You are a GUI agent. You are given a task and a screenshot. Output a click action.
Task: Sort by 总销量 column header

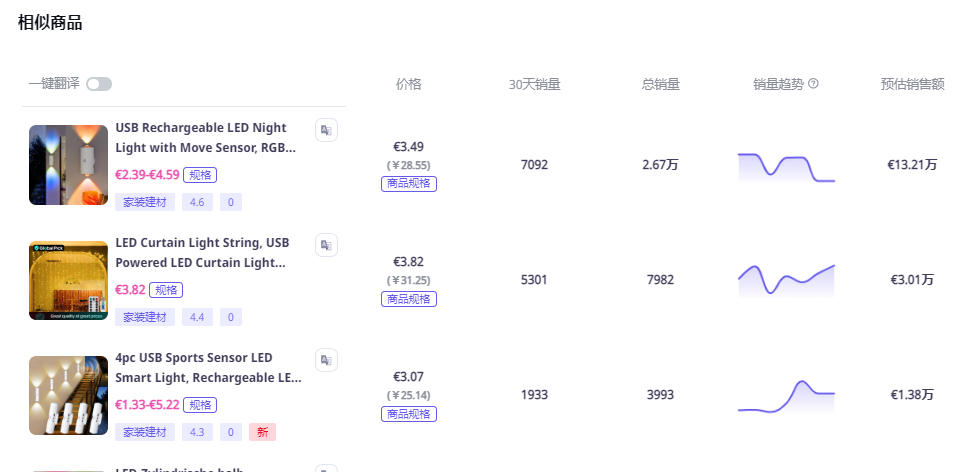[x=660, y=84]
